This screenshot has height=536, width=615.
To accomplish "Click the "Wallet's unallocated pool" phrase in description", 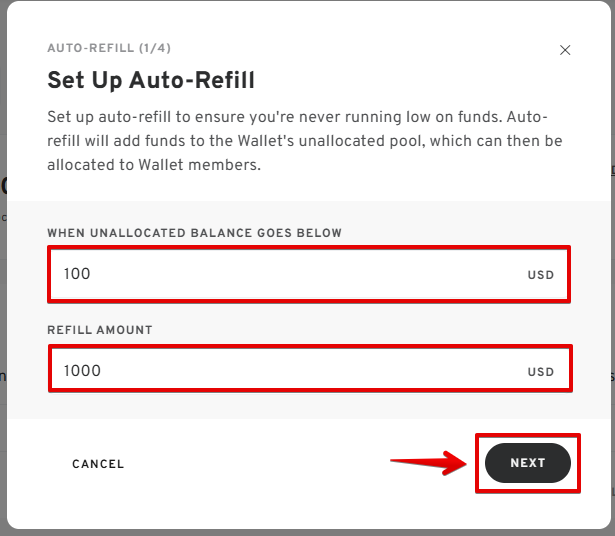I will 331,141.
